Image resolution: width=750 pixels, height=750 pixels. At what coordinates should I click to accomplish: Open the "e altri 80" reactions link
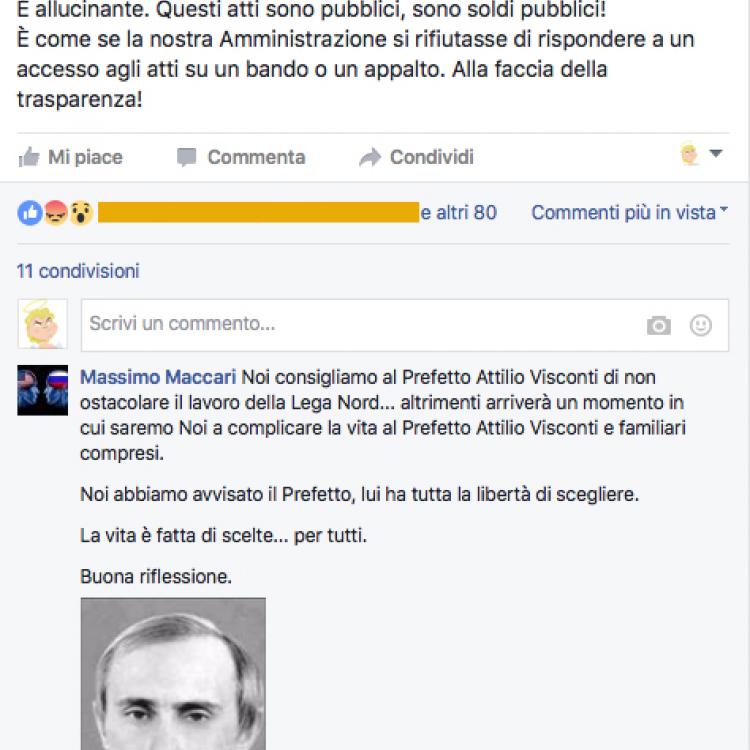458,213
